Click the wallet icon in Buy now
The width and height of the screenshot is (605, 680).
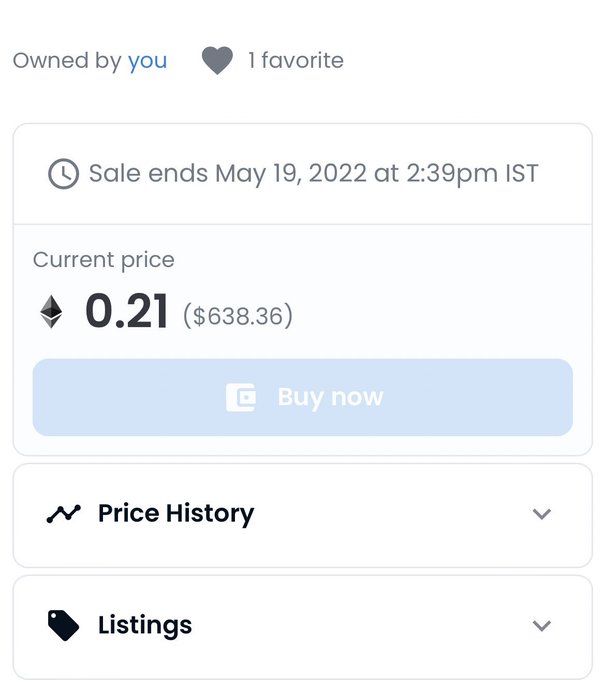pos(241,397)
